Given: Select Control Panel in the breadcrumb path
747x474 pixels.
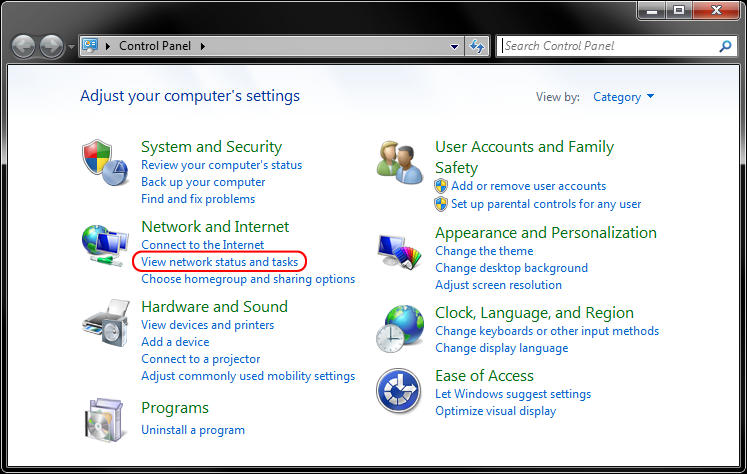Looking at the screenshot, I should point(155,46).
